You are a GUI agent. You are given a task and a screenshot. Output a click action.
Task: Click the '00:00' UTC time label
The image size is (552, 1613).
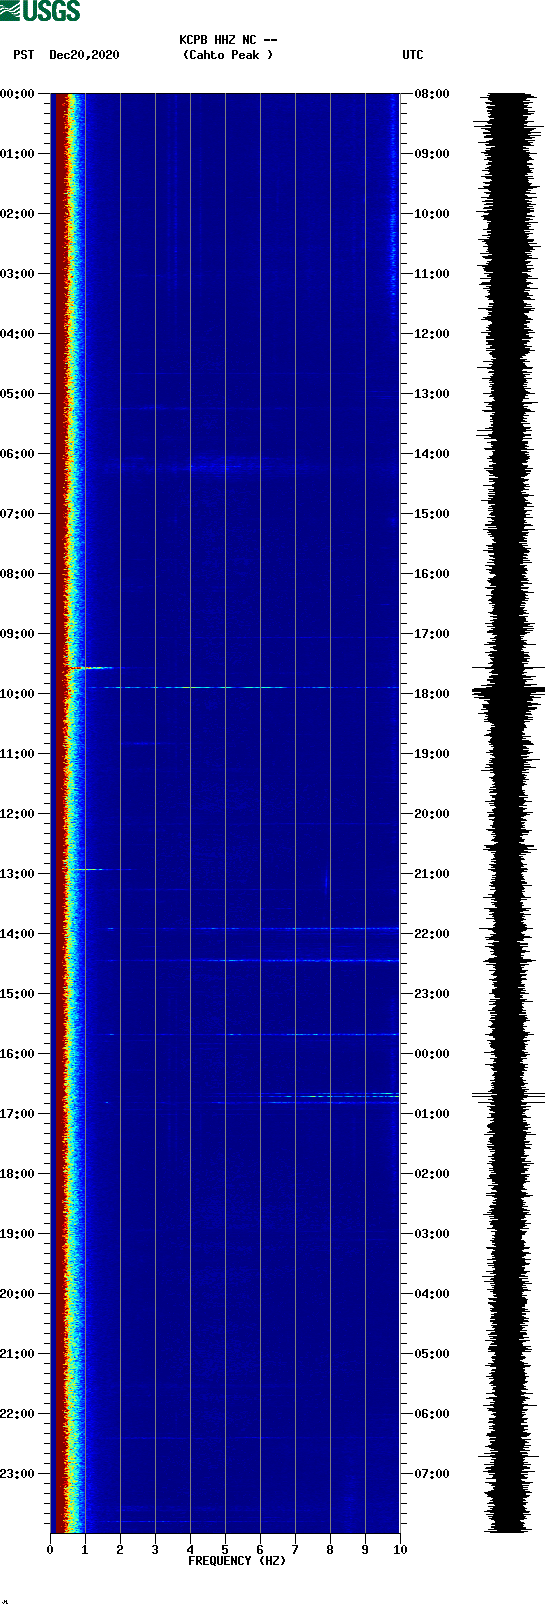[x=432, y=1054]
